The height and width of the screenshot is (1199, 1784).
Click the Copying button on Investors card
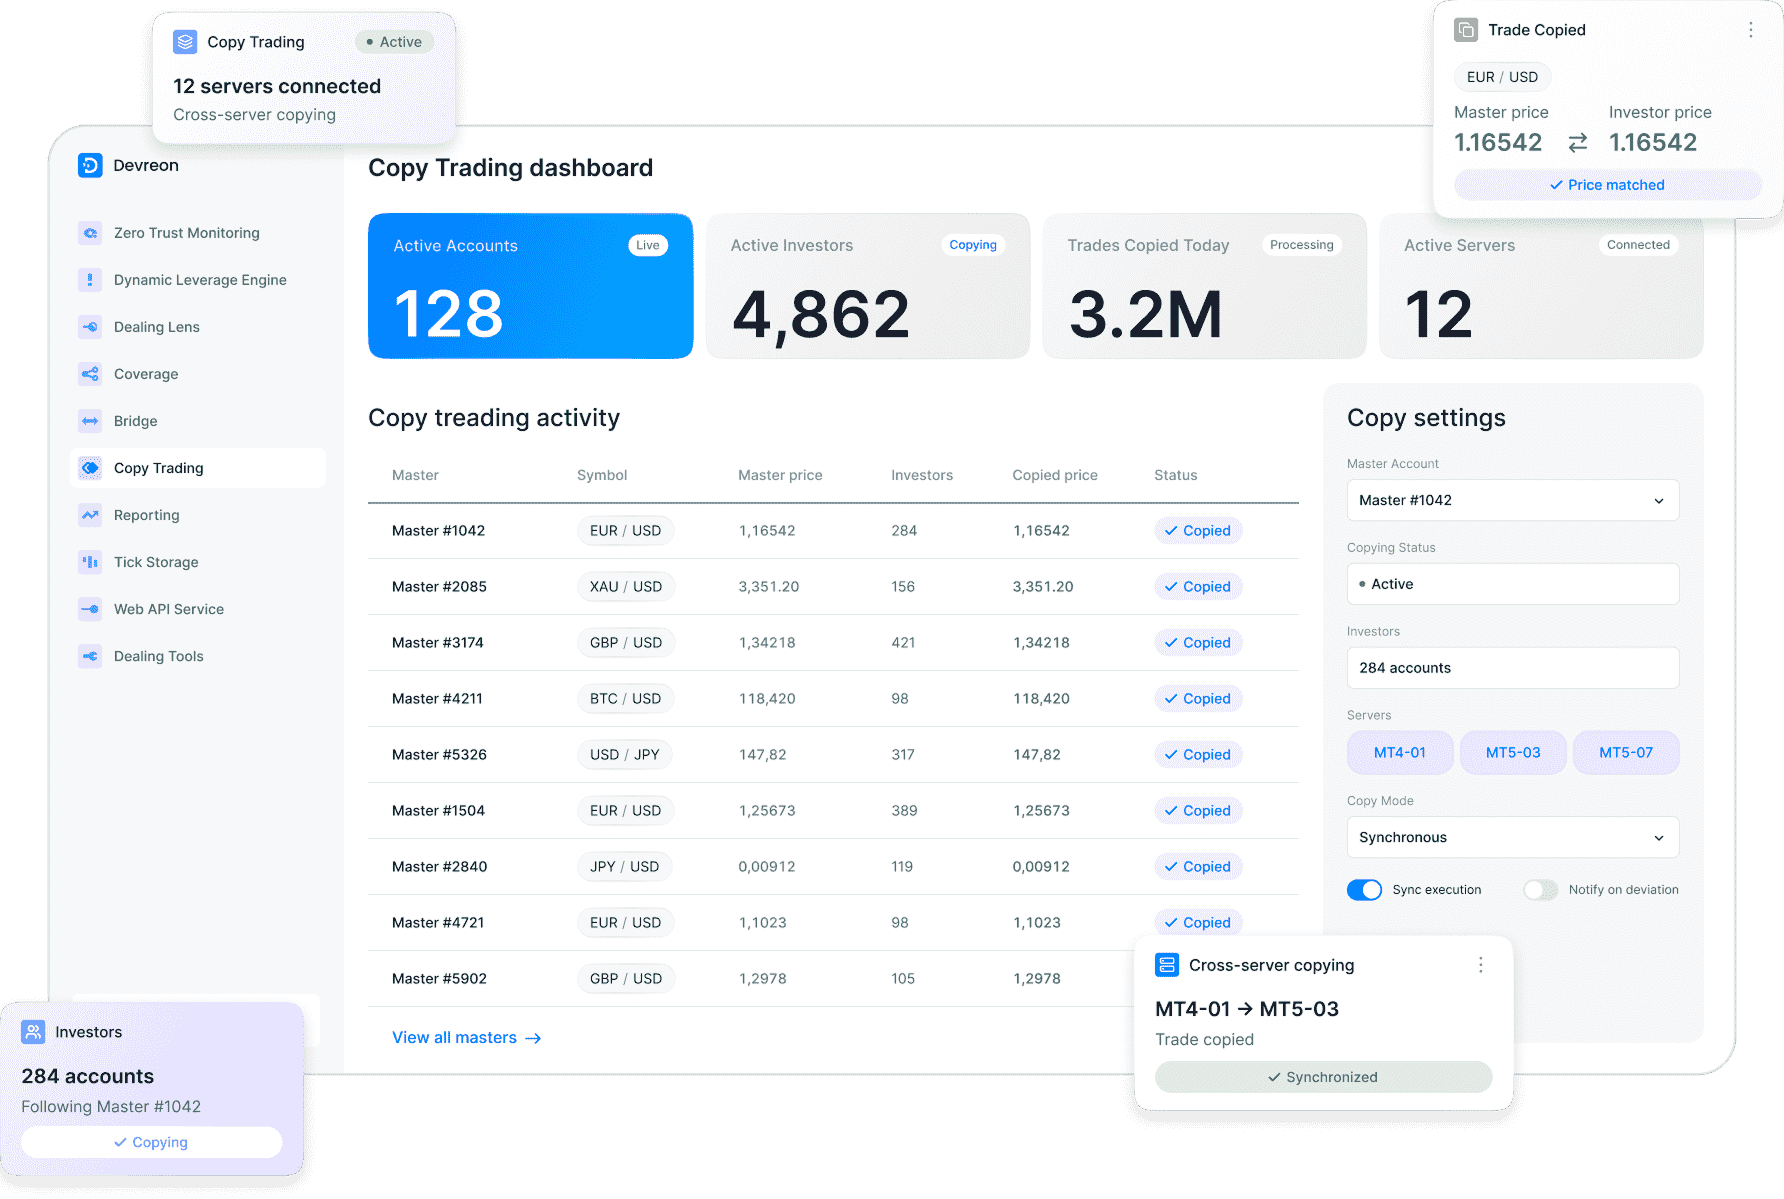tap(151, 1142)
